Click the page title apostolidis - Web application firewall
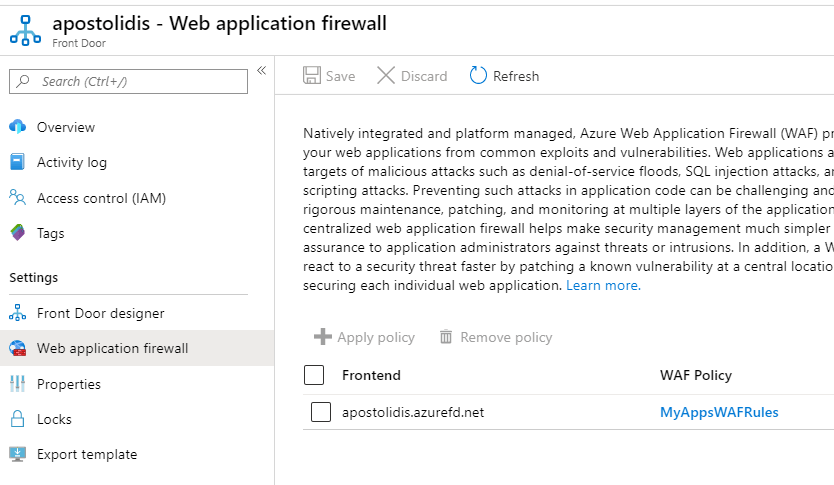 220,23
